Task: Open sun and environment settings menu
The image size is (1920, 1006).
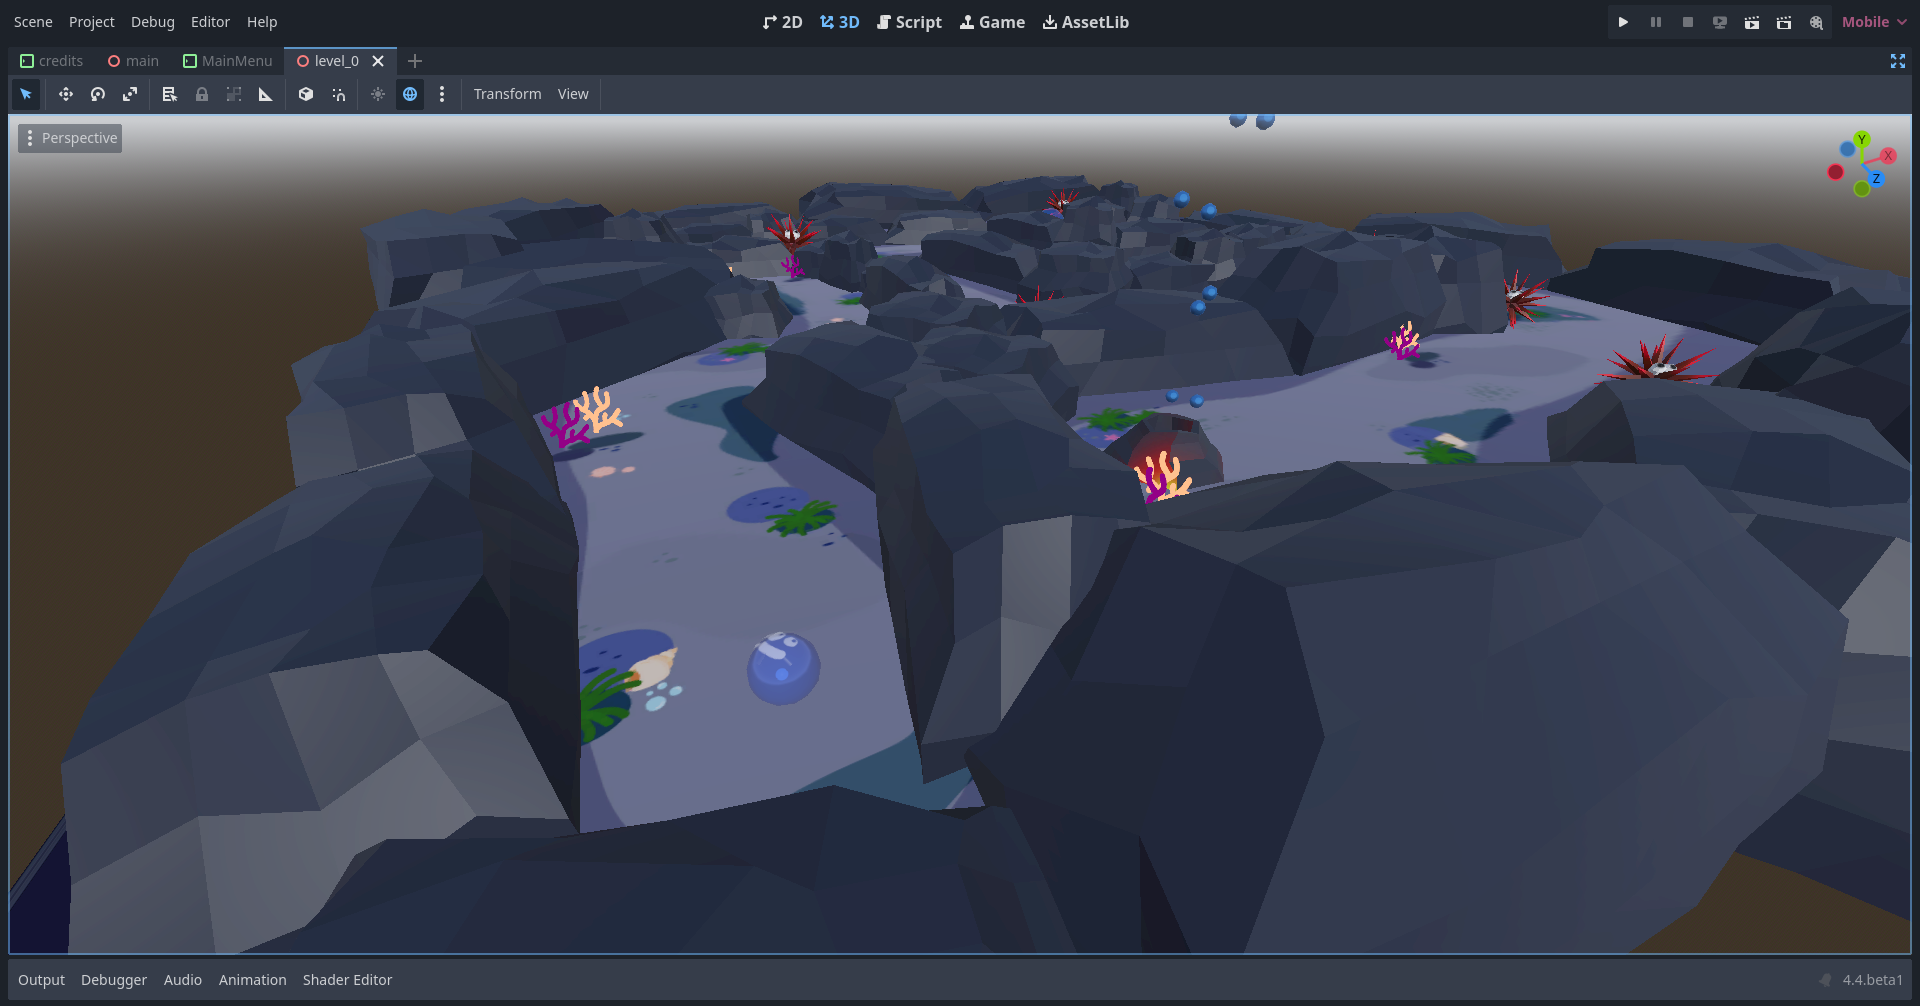Action: (x=442, y=94)
